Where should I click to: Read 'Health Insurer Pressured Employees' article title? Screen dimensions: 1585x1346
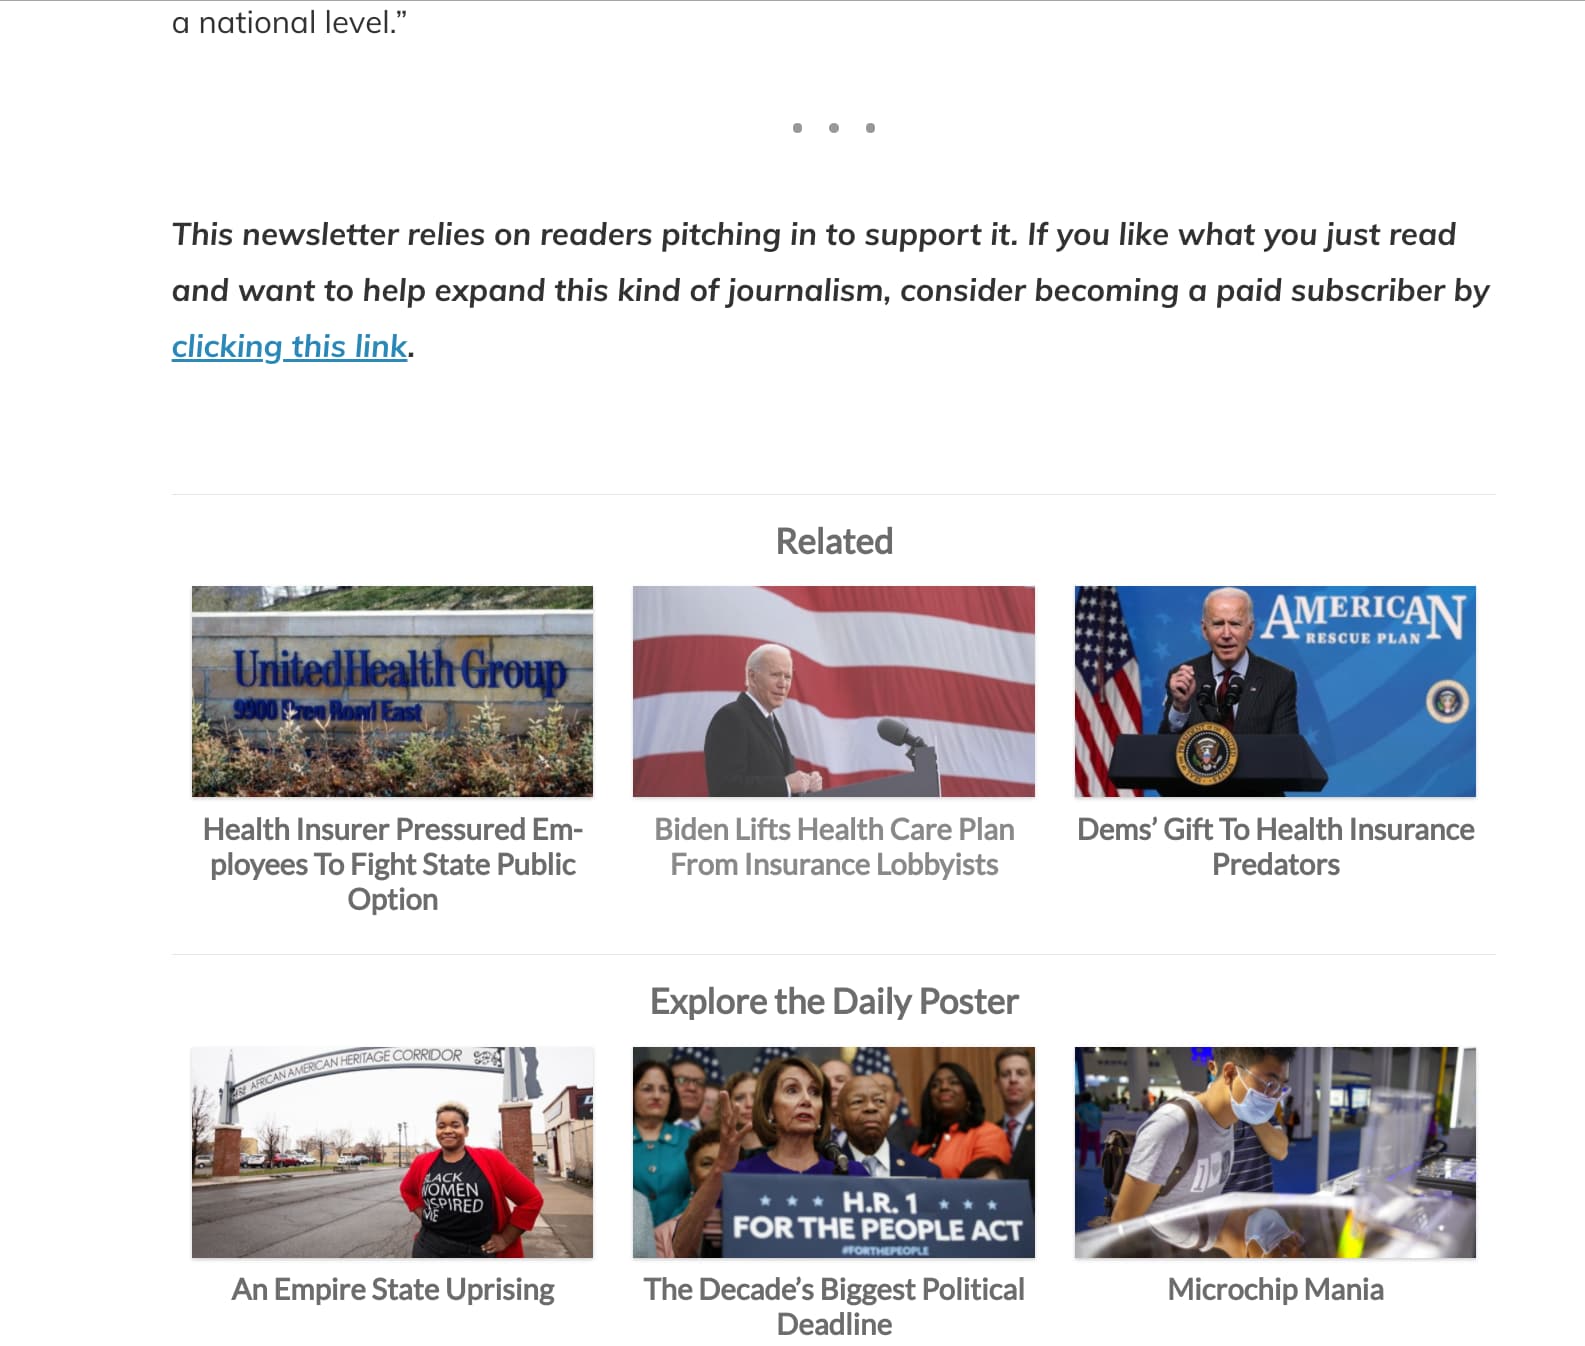392,864
